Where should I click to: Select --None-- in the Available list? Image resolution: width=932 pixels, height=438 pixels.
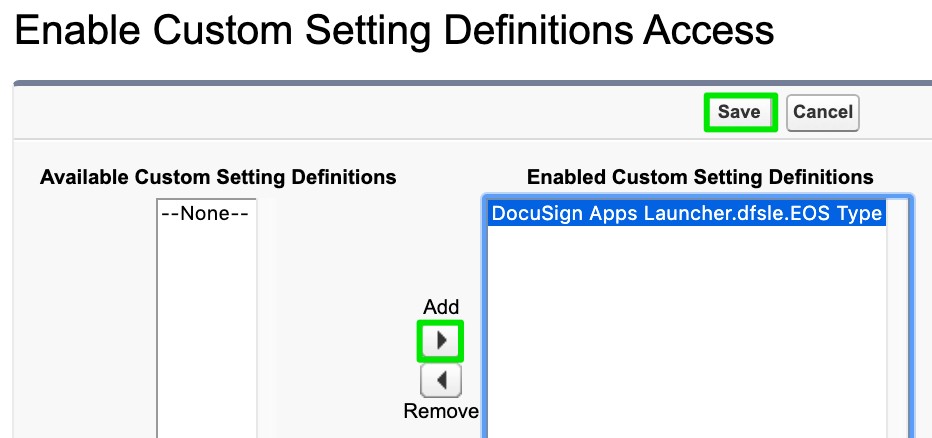(x=205, y=213)
